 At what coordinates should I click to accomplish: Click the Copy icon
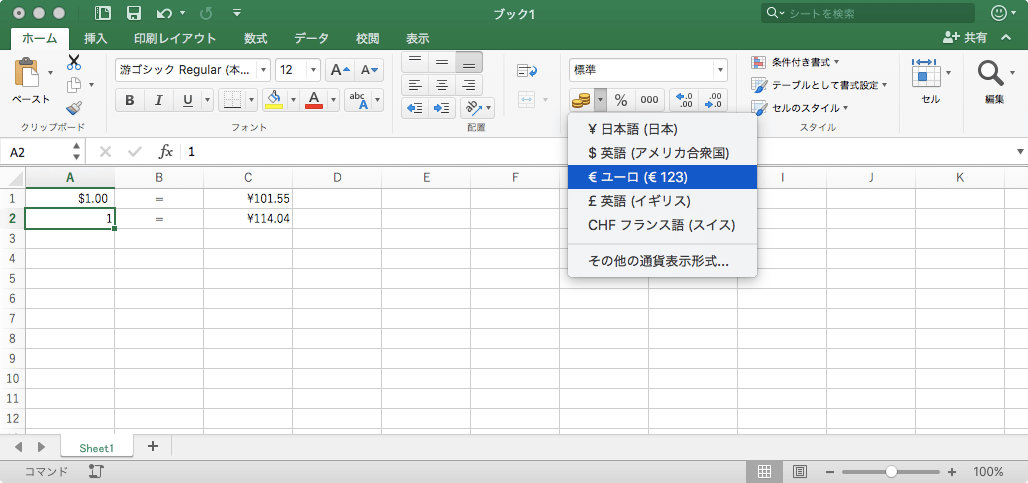[73, 85]
